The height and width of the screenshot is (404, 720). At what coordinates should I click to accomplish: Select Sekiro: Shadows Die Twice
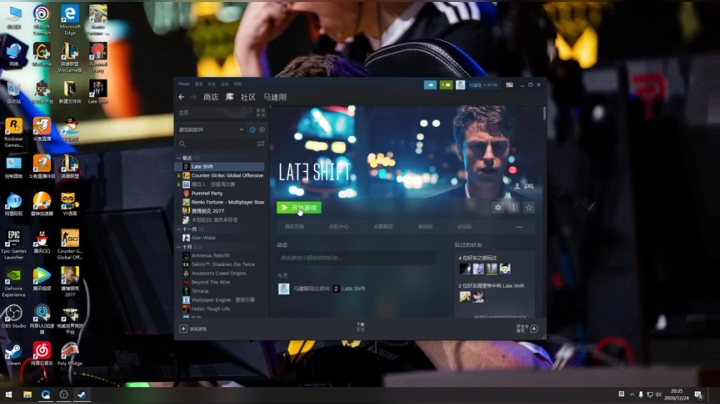point(221,264)
